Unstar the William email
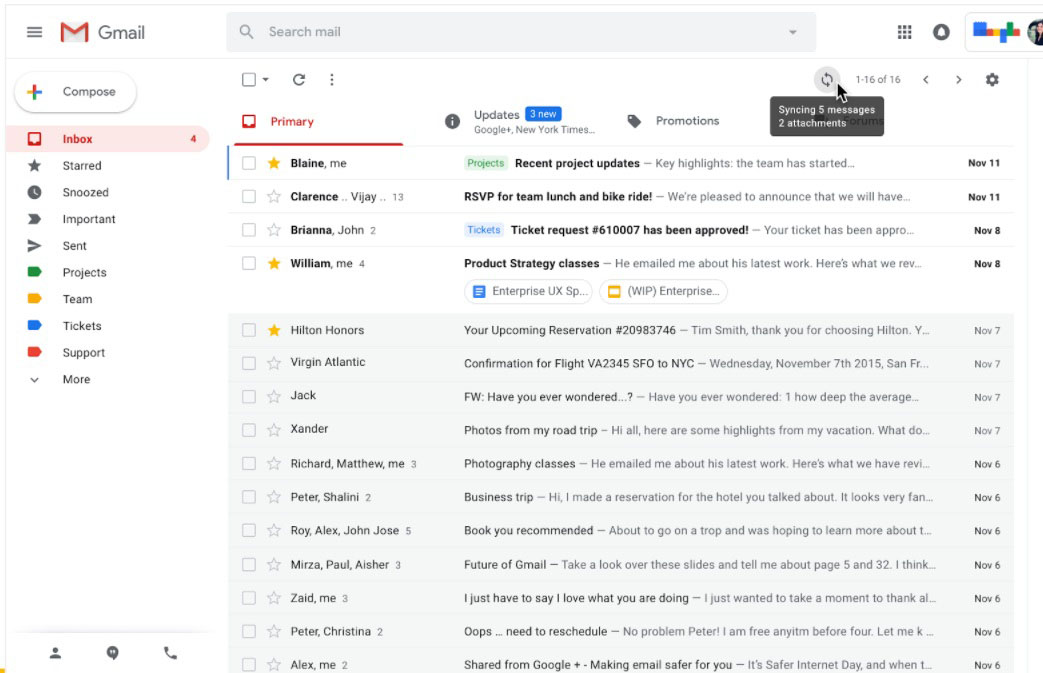 273,263
